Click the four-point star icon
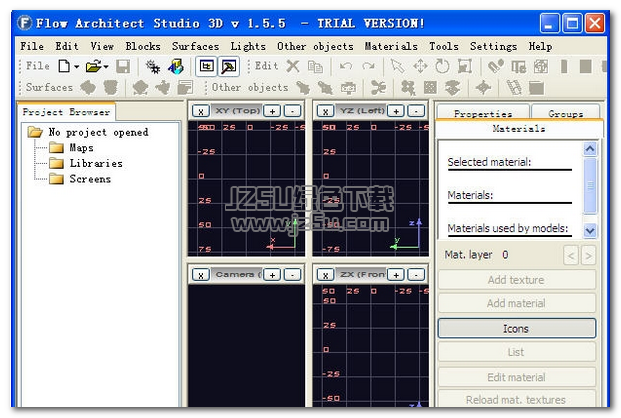This screenshot has height=418, width=621. click(x=483, y=88)
